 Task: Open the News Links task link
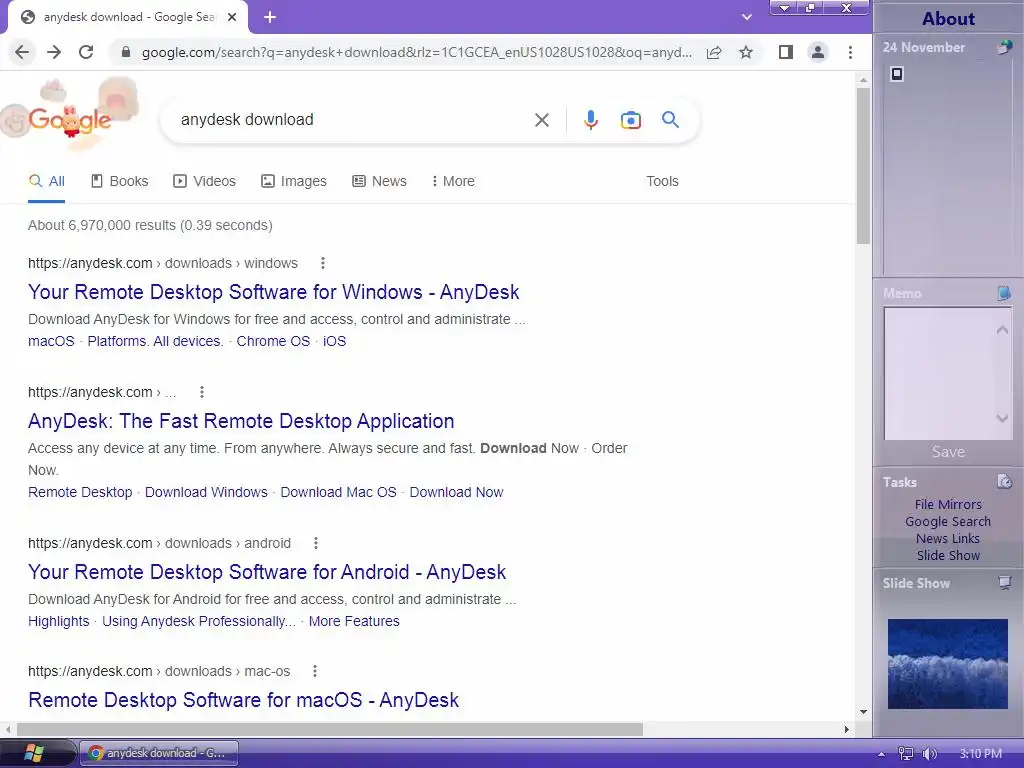[x=948, y=538]
